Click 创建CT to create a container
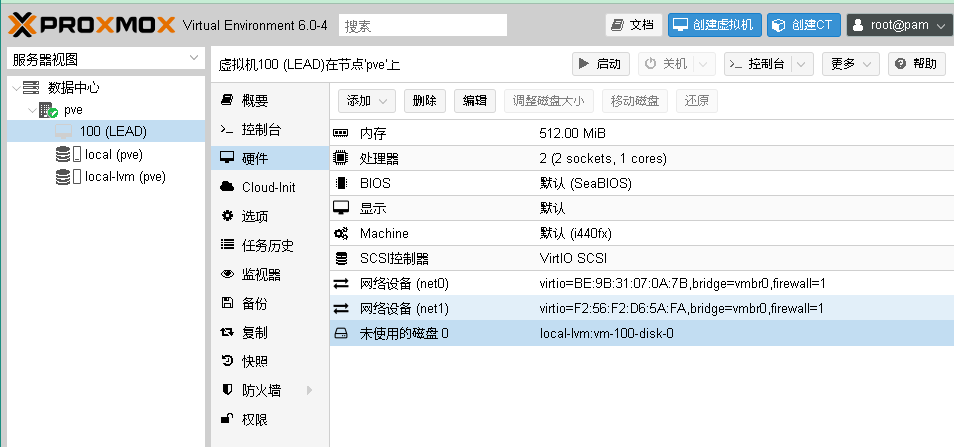Viewport: 954px width, 447px height. [x=804, y=25]
